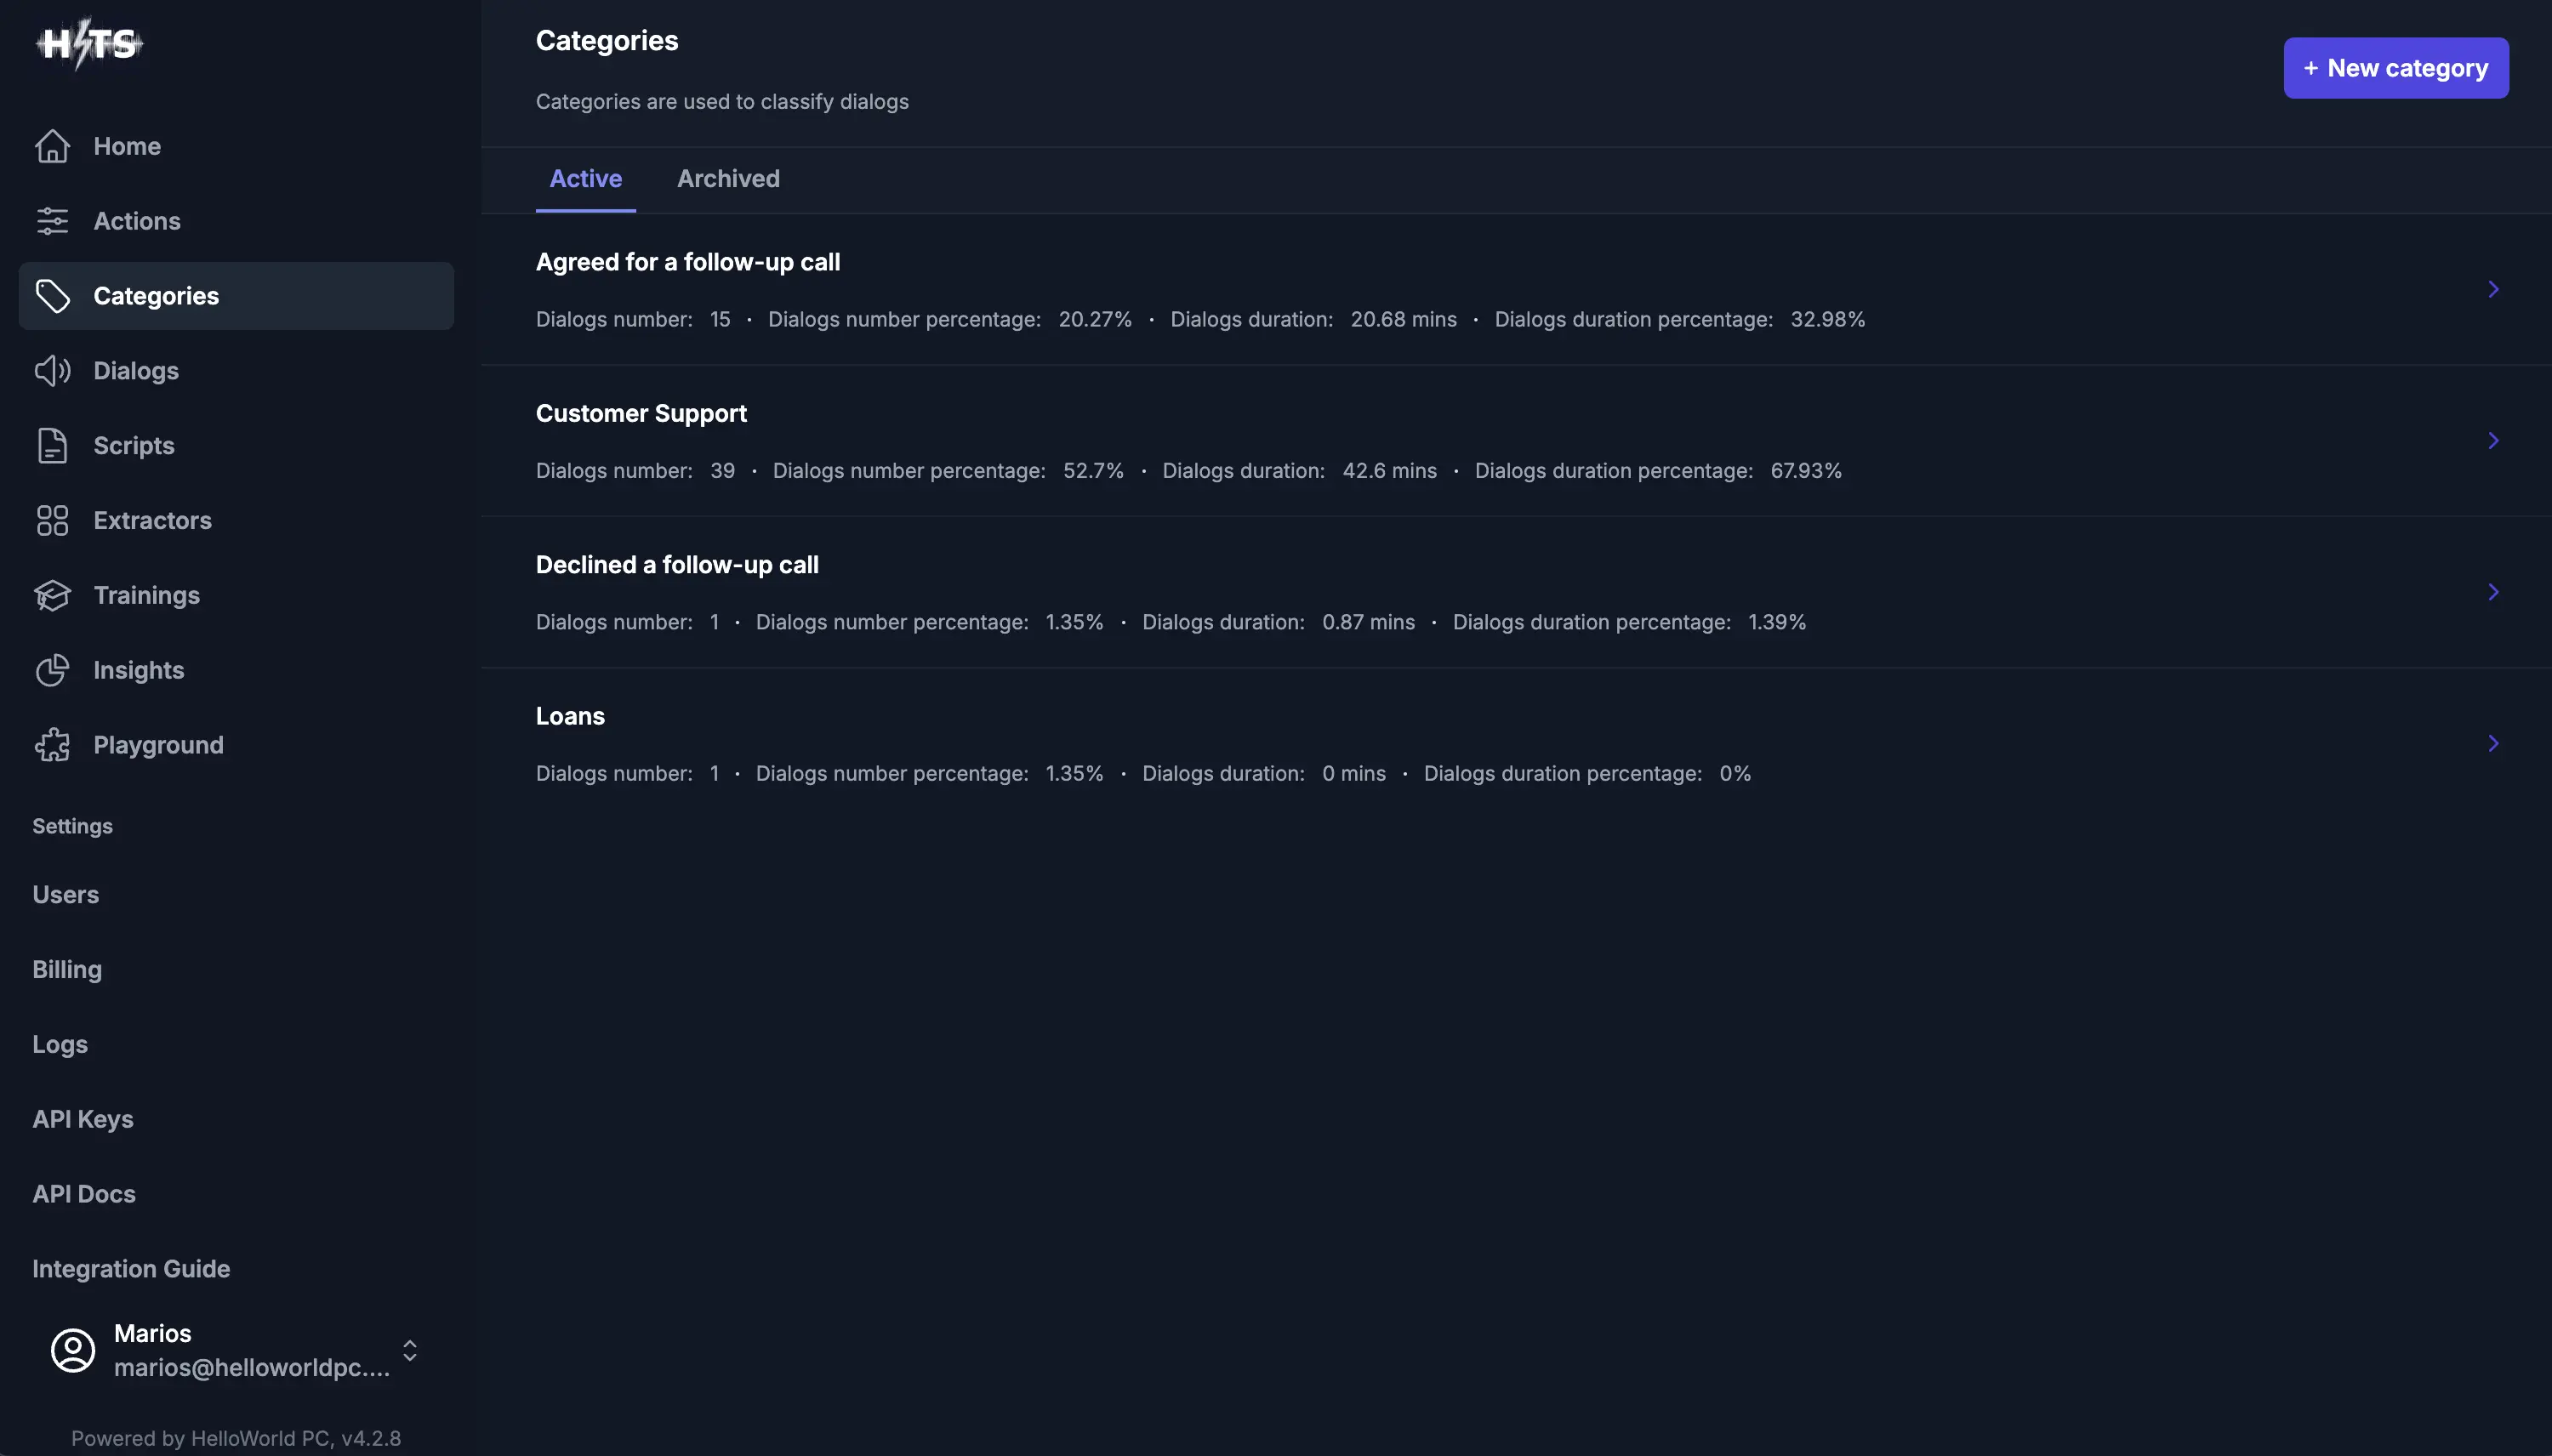
Task: Select the Scripts document icon
Action: click(52, 445)
